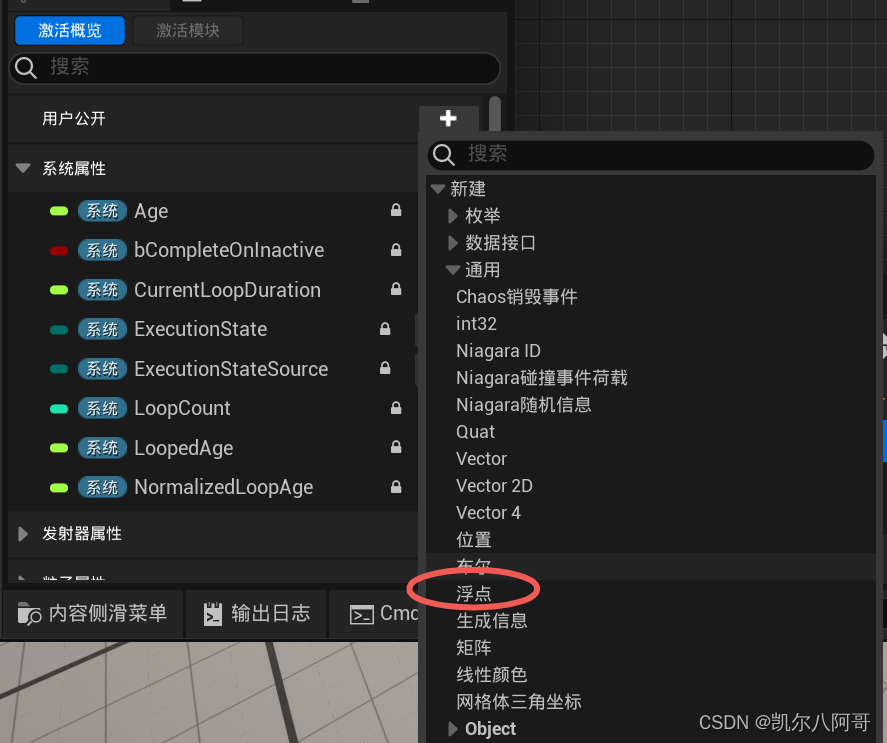Click the popup menu 搜索 search field
The width and height of the screenshot is (887, 743).
point(651,154)
